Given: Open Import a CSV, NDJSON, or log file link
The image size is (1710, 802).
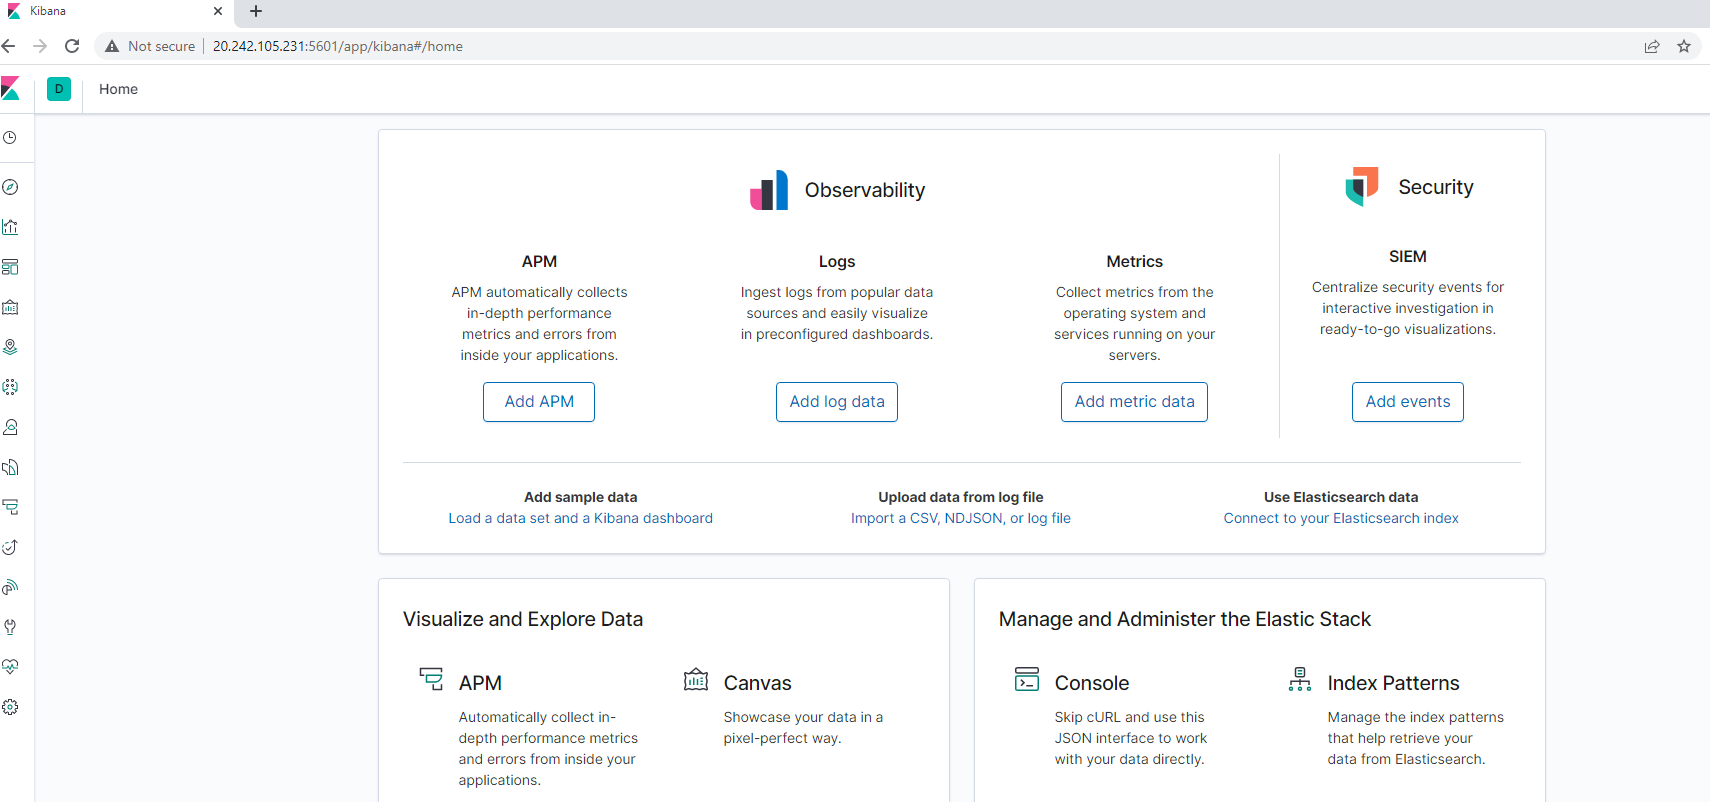Looking at the screenshot, I should [x=961, y=518].
